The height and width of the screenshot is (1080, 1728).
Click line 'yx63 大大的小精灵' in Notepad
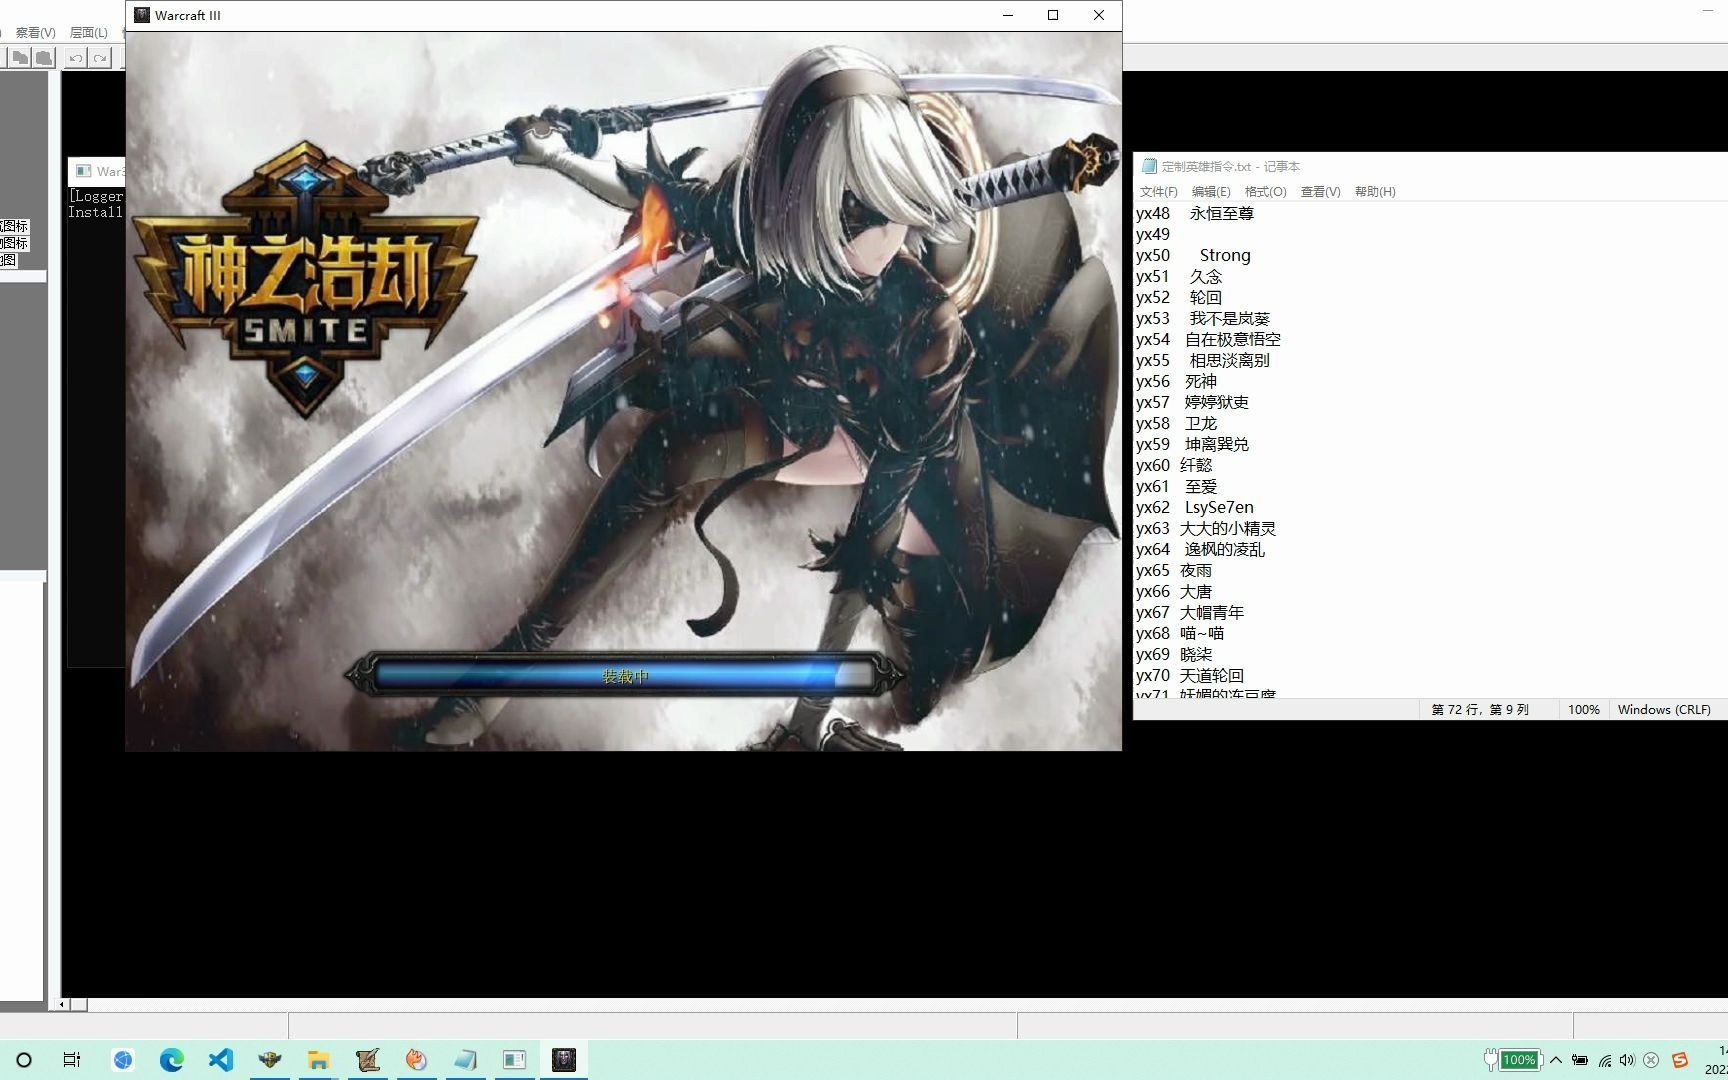[x=1206, y=528]
